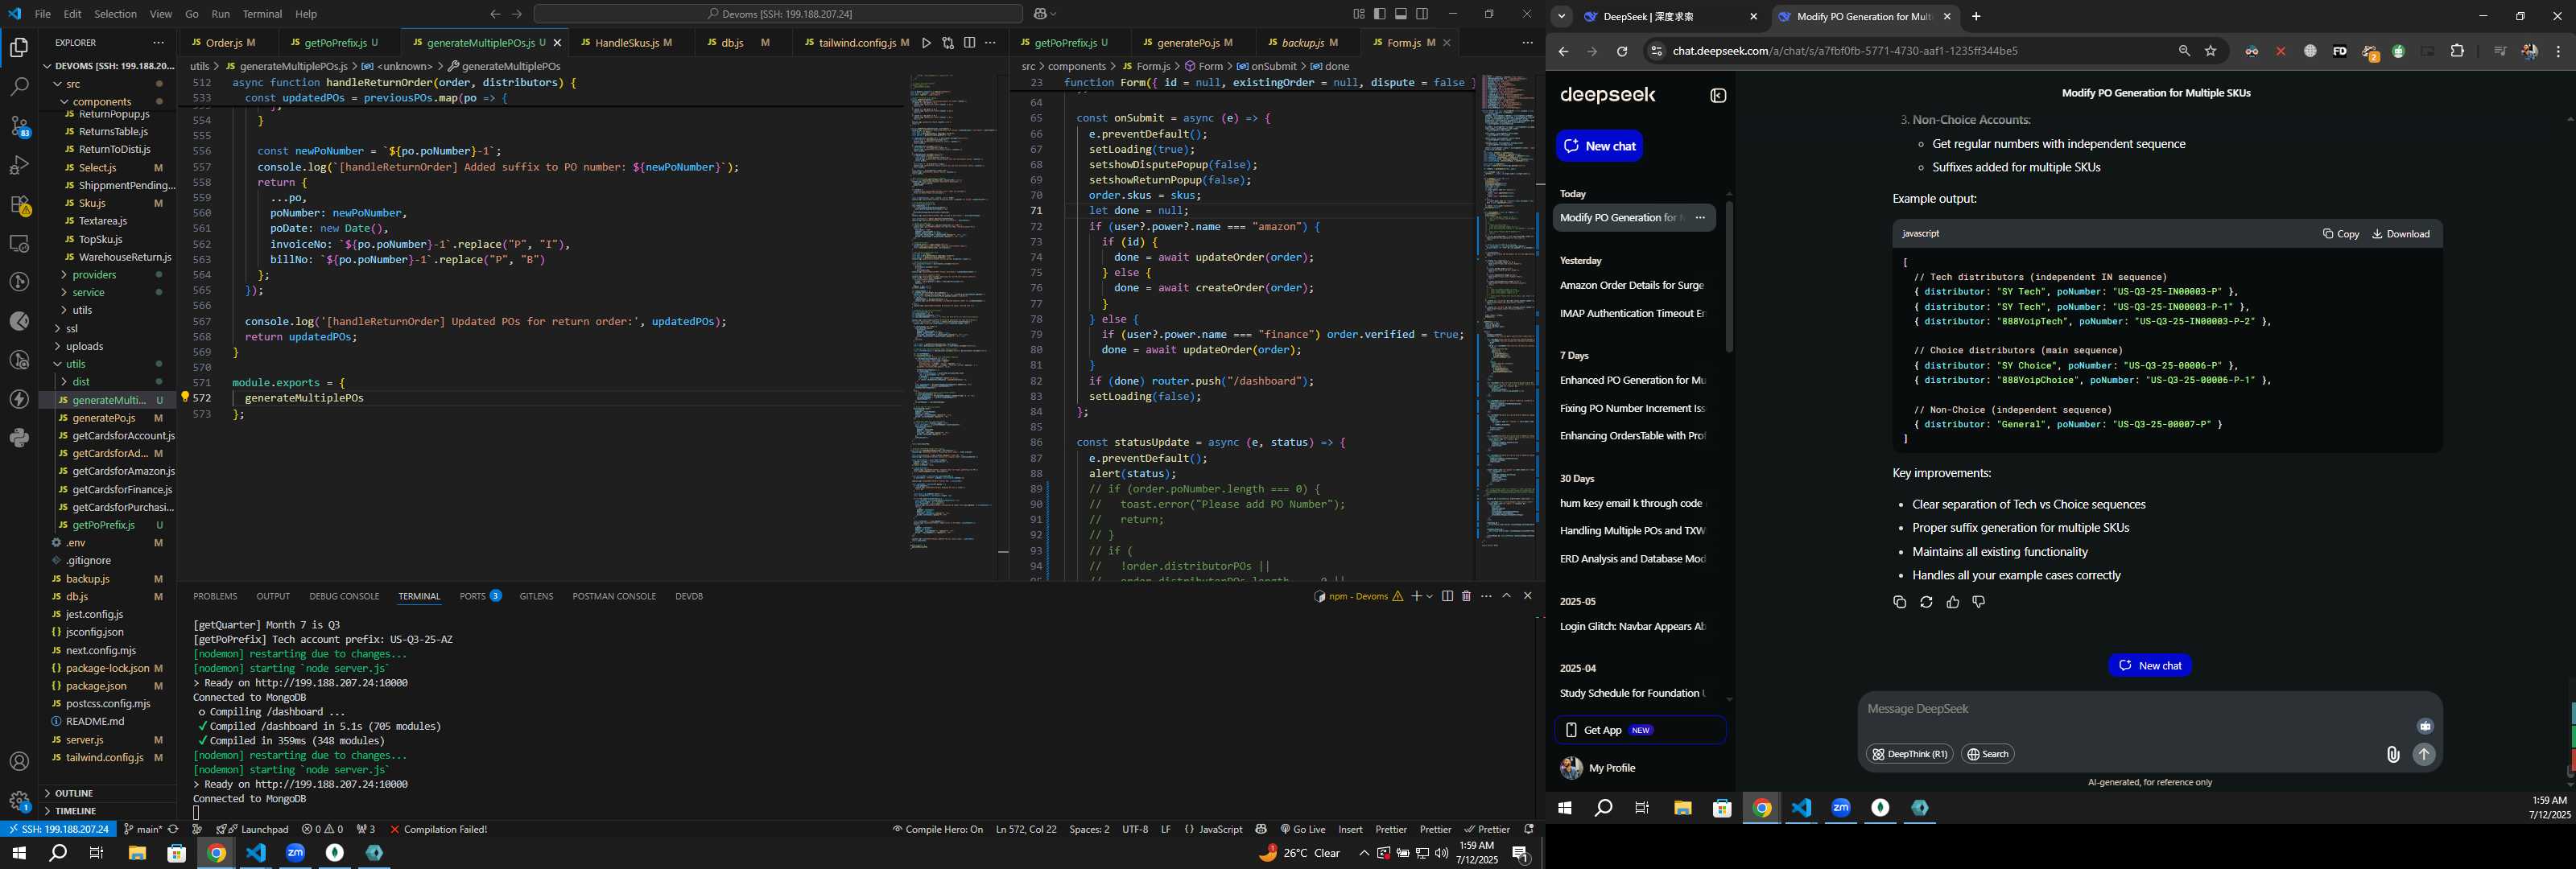Toggle DeepThink (R1) mode

pyautogui.click(x=1910, y=754)
